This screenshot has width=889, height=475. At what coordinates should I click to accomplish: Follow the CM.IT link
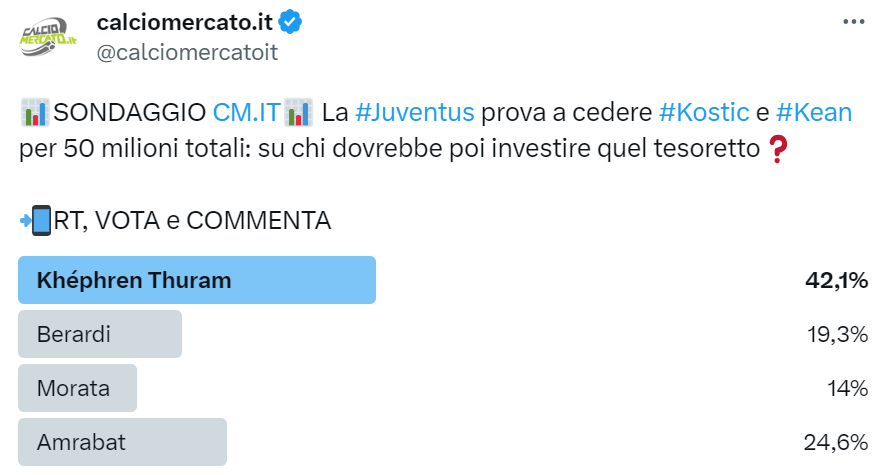pyautogui.click(x=246, y=112)
